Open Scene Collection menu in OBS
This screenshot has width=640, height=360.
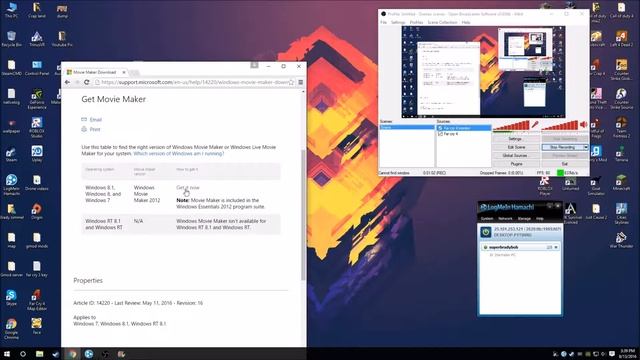(442, 22)
